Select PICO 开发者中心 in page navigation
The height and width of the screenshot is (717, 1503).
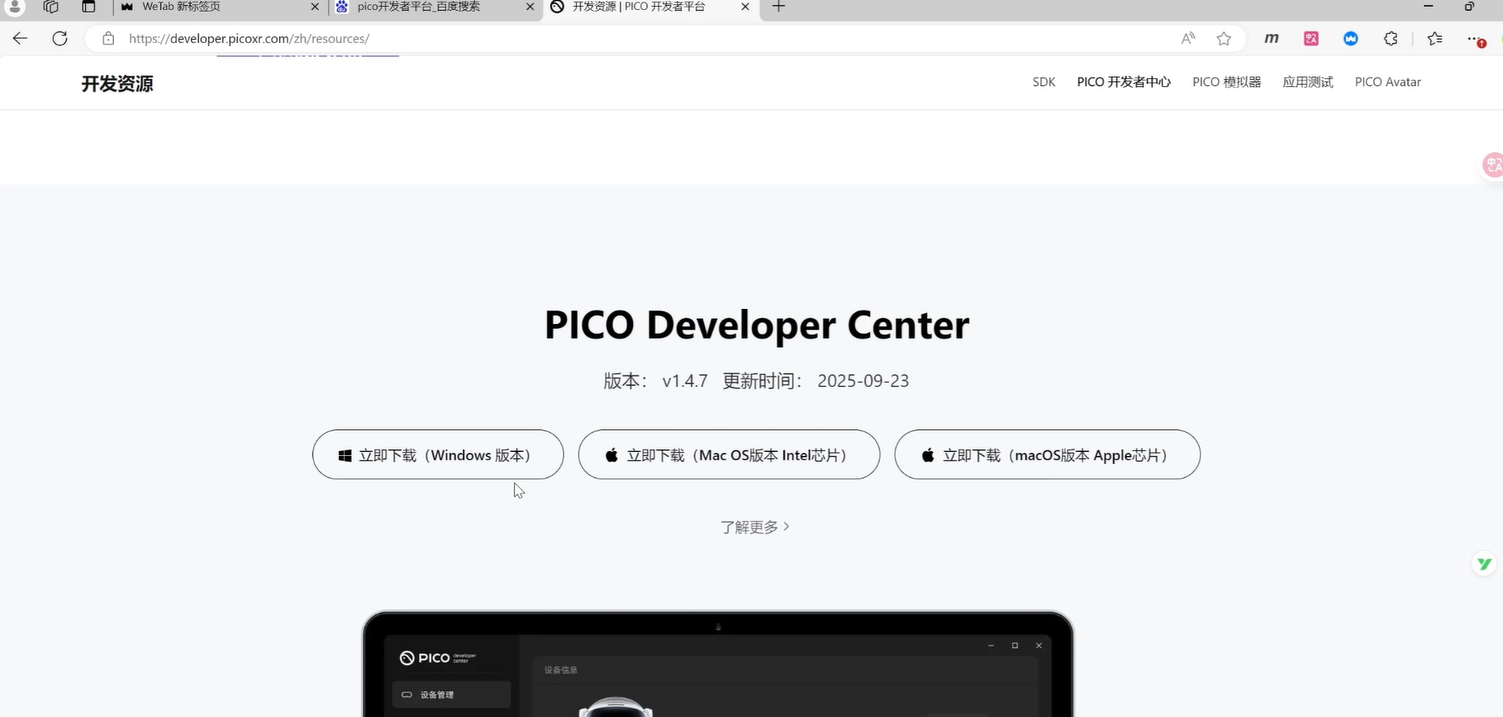pyautogui.click(x=1124, y=82)
